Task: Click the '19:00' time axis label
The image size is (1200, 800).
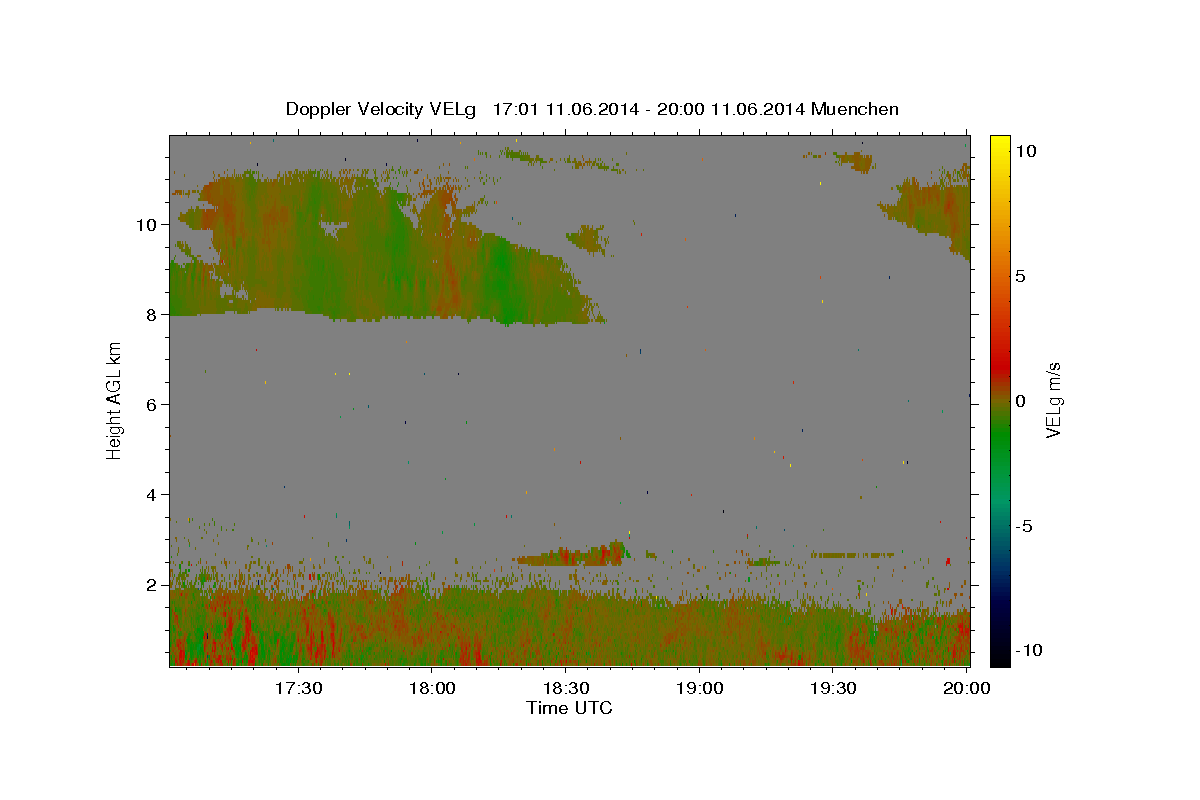Action: point(699,688)
